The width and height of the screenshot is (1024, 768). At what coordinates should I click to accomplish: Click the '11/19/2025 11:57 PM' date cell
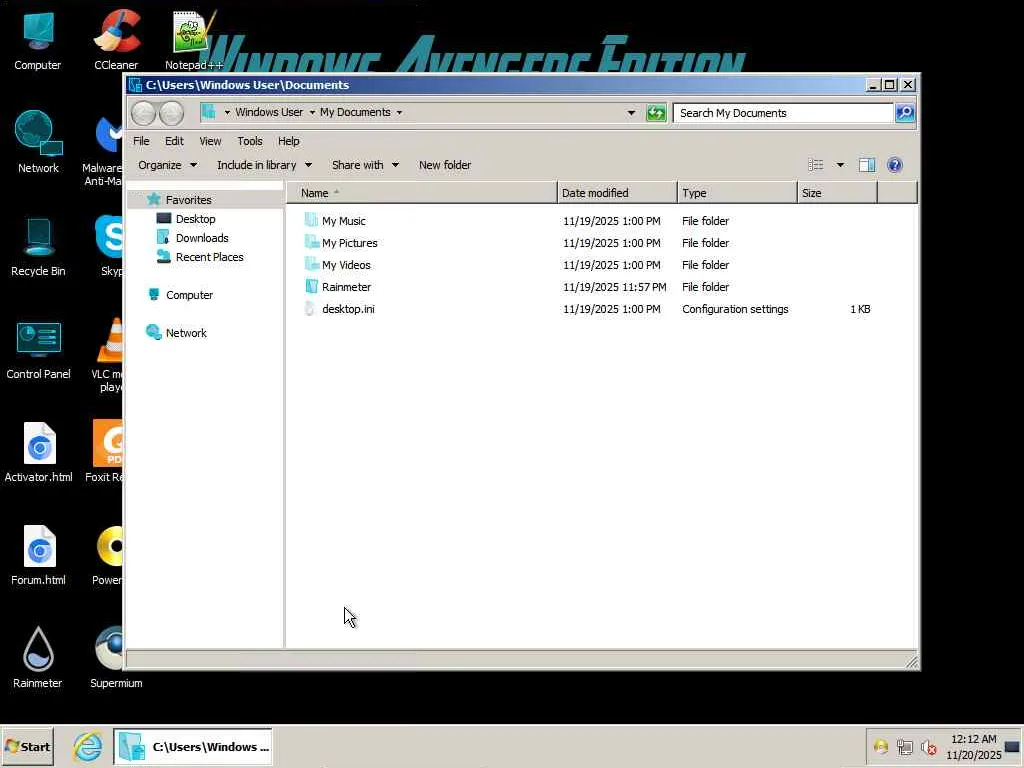tap(615, 287)
